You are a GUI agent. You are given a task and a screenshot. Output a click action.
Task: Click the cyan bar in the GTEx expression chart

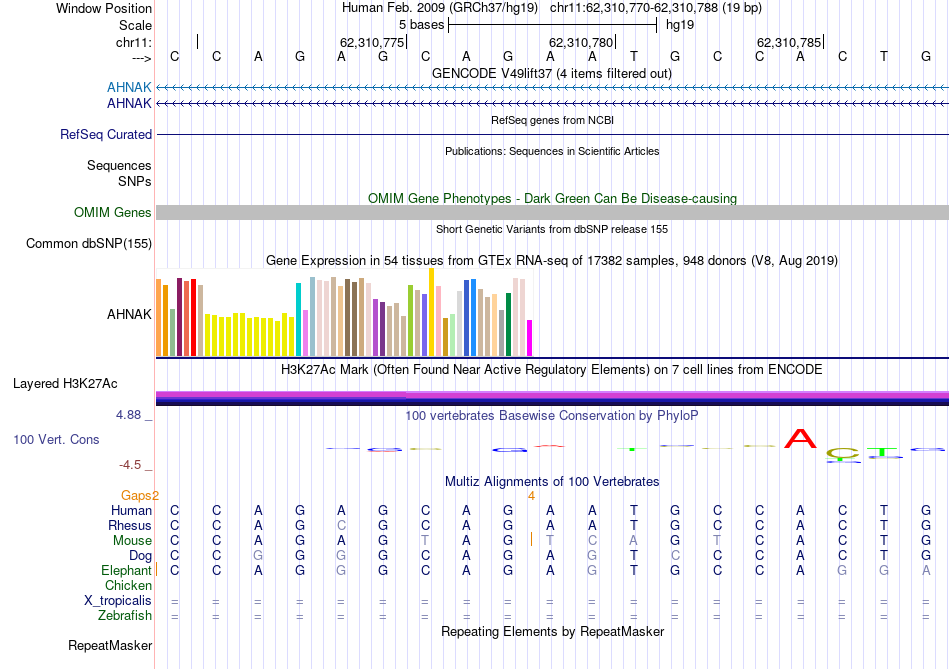click(299, 319)
